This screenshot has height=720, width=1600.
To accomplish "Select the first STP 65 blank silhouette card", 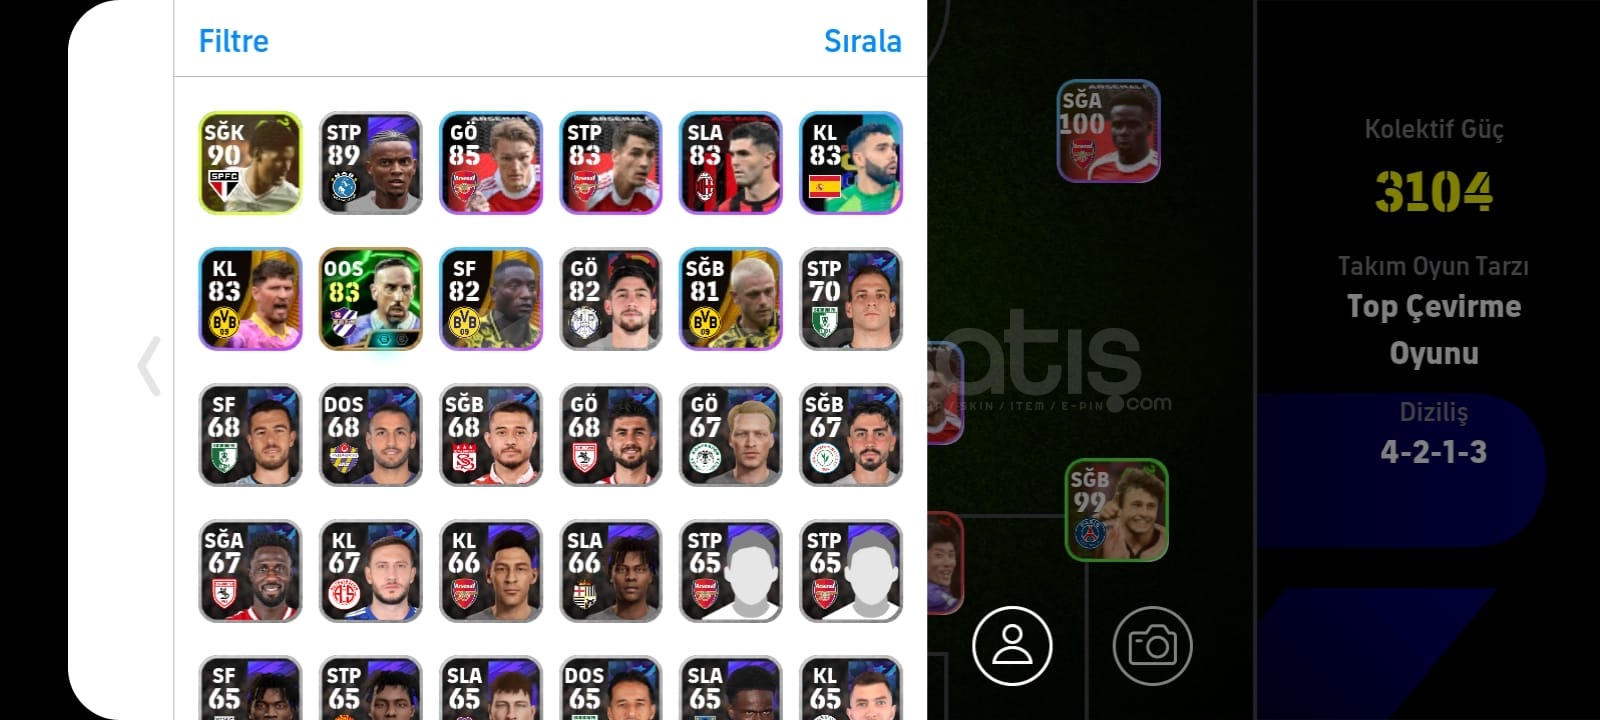I will point(730,571).
